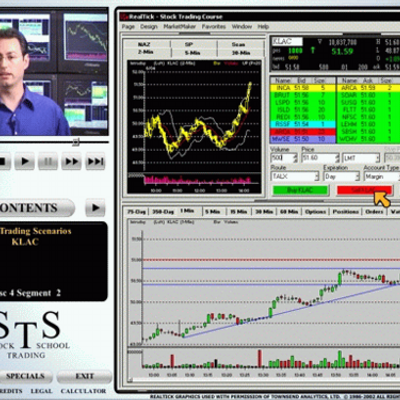
Task: Open the SPECIALS section
Action: coord(26,376)
